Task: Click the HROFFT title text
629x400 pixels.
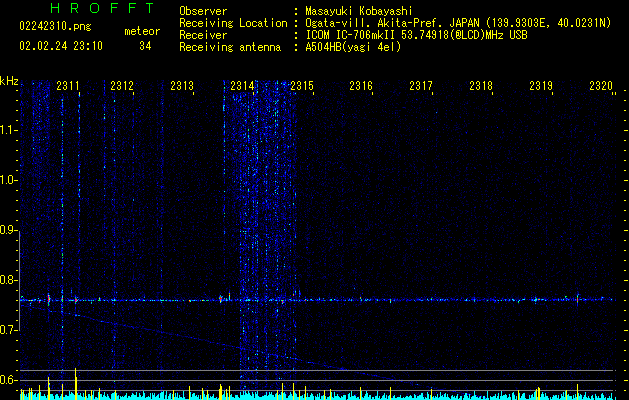Action: tap(103, 8)
